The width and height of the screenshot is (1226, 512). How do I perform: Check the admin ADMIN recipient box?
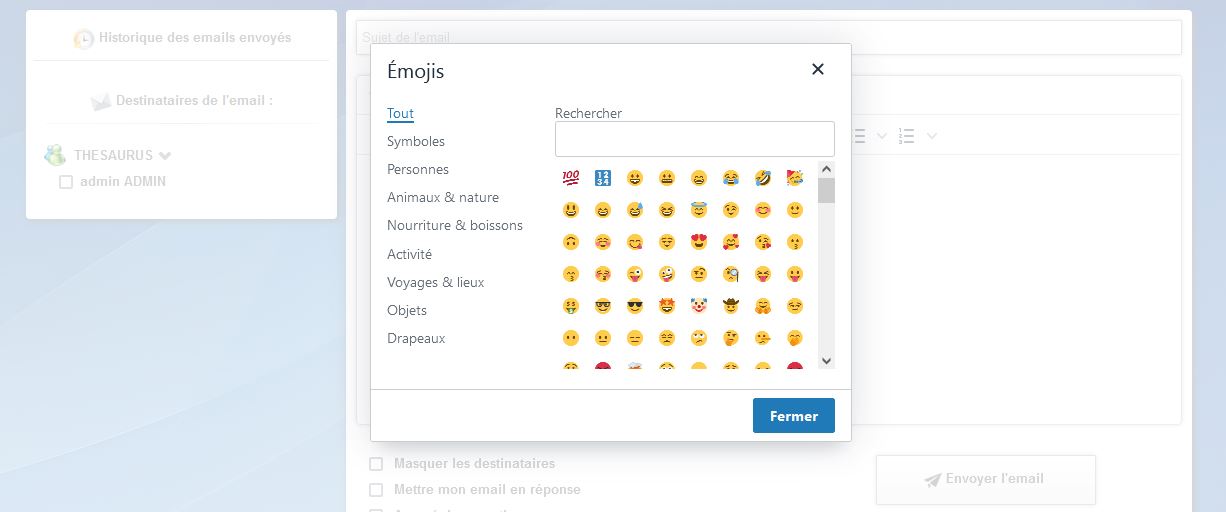66,182
